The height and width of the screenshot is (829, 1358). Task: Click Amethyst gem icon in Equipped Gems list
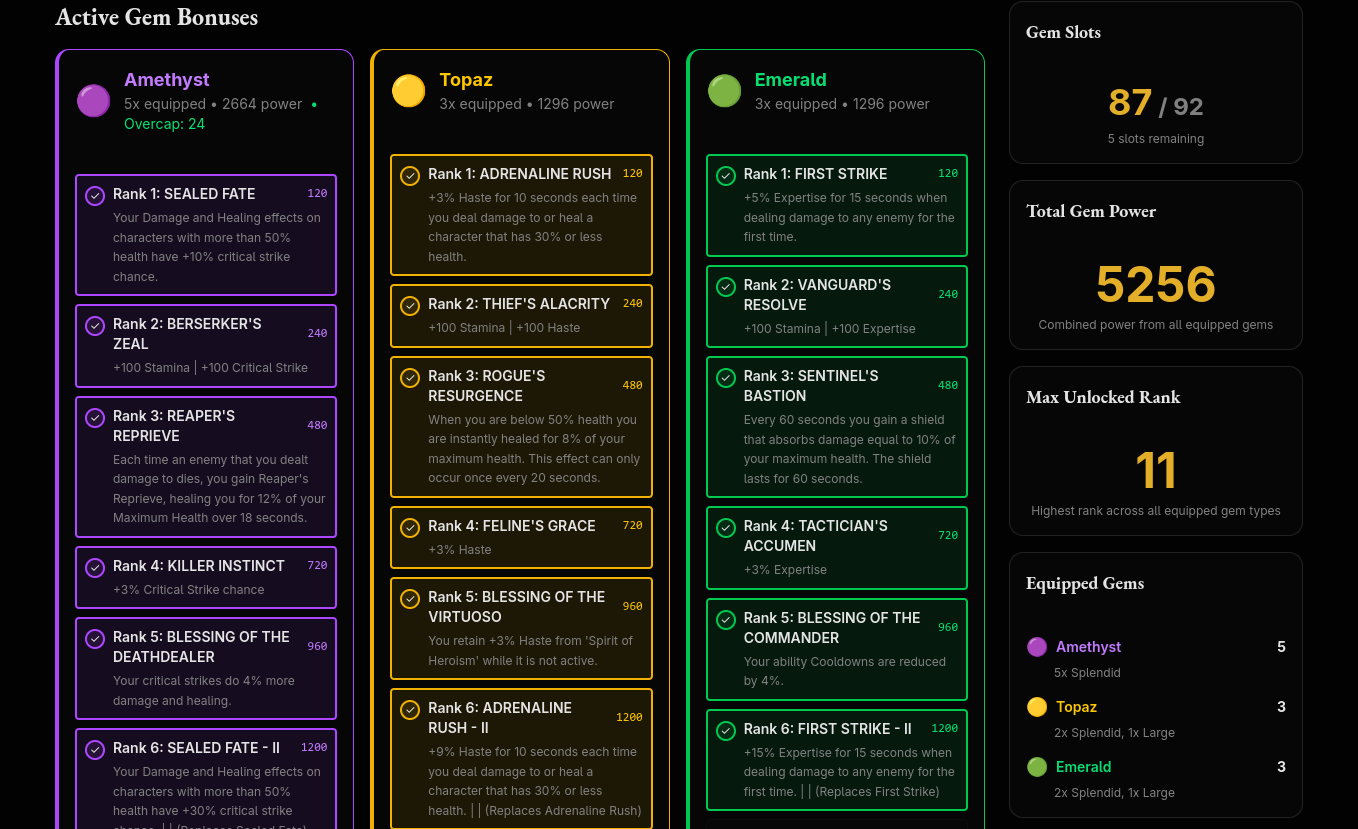click(1037, 647)
